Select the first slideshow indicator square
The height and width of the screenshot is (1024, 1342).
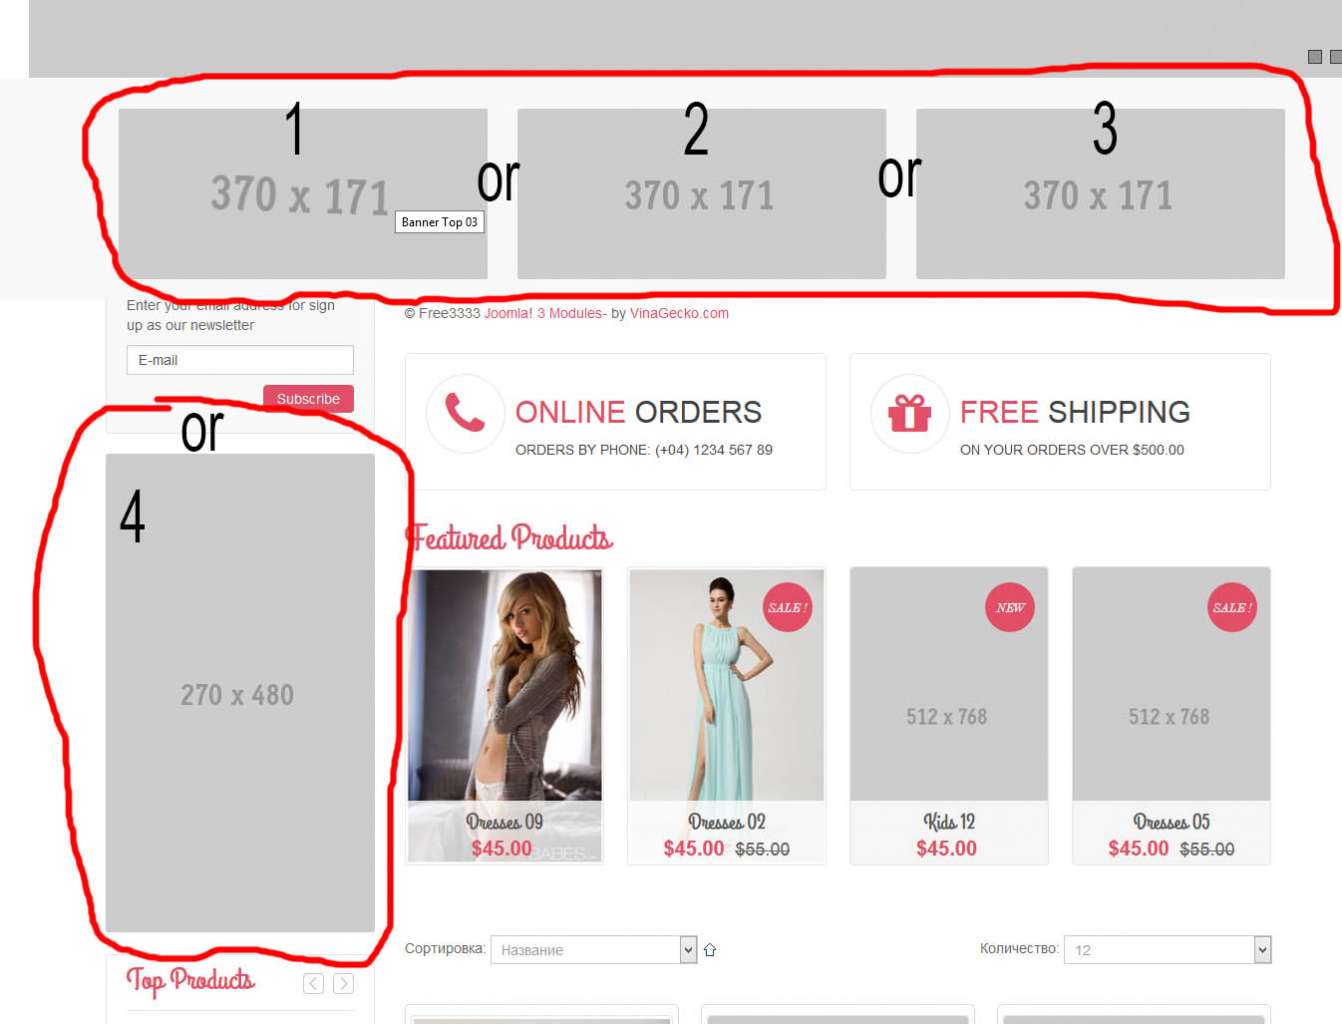(x=1315, y=57)
